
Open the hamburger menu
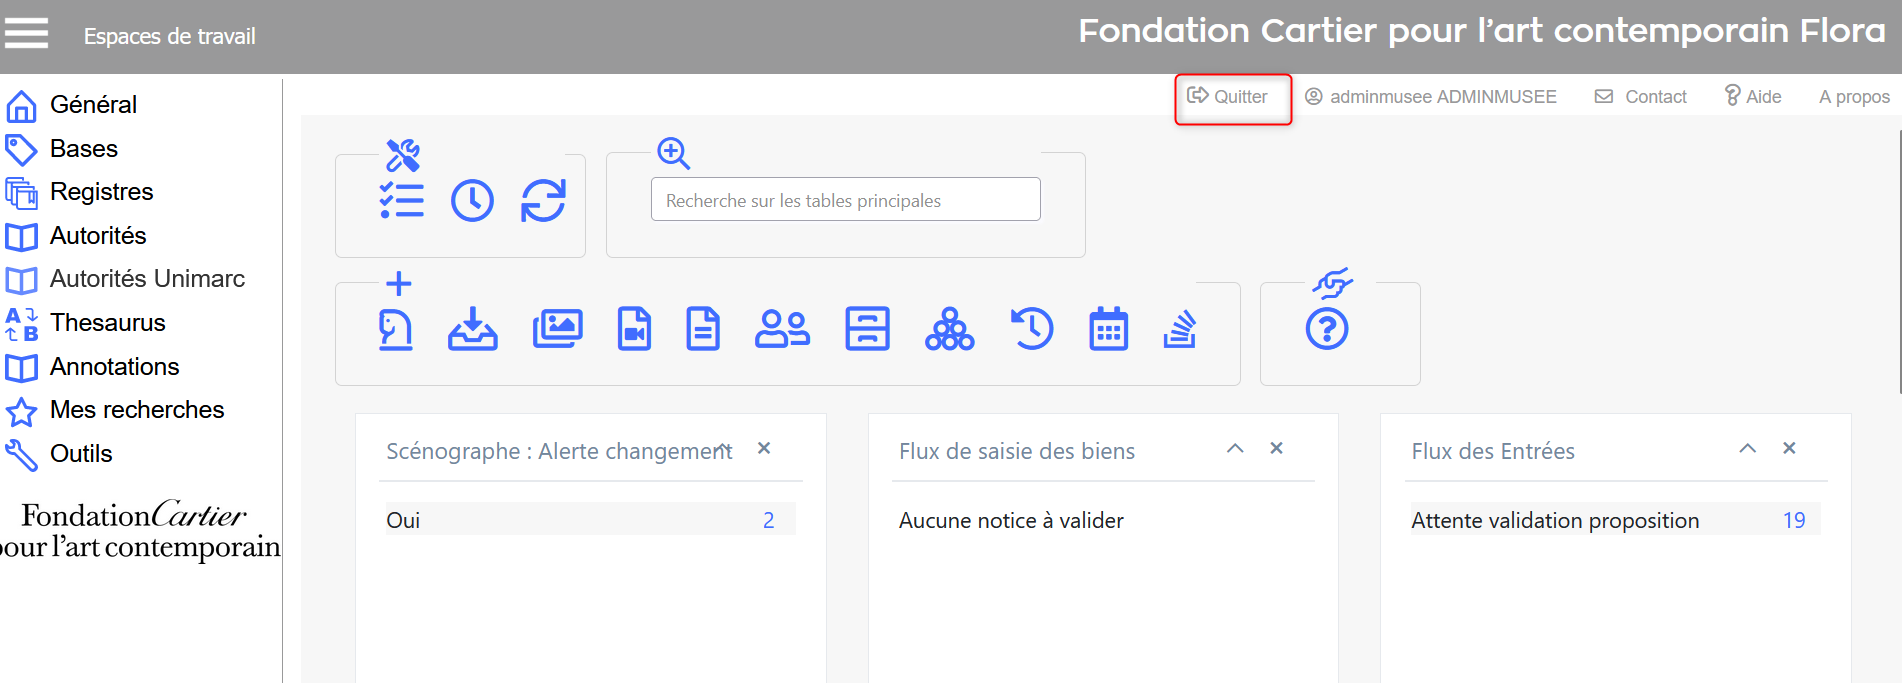(x=26, y=33)
